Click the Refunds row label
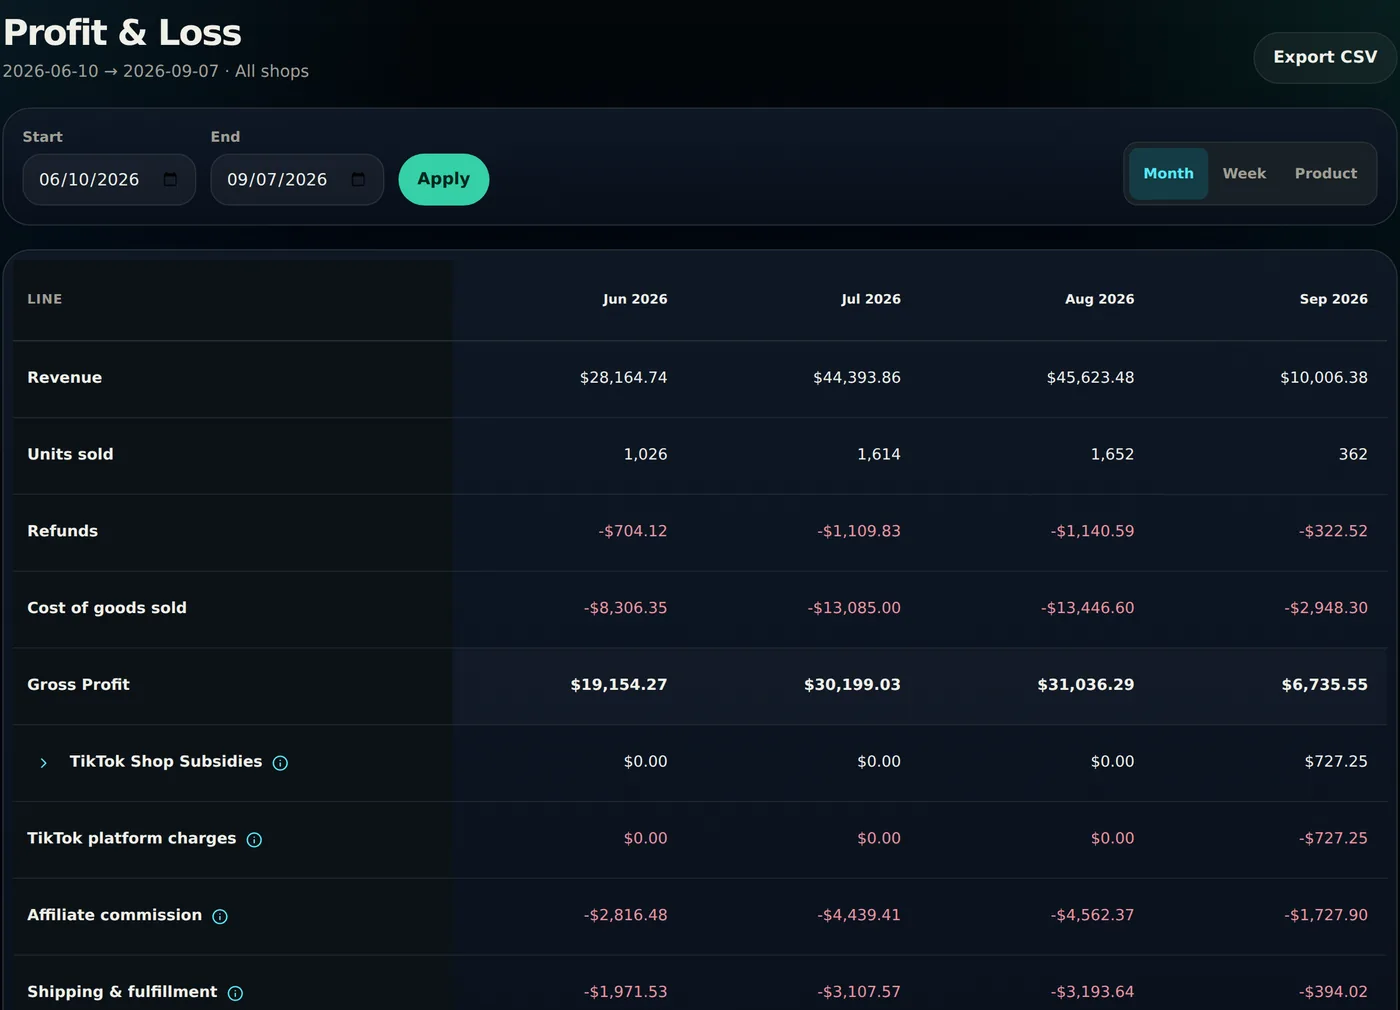Viewport: 1400px width, 1010px height. [x=62, y=531]
